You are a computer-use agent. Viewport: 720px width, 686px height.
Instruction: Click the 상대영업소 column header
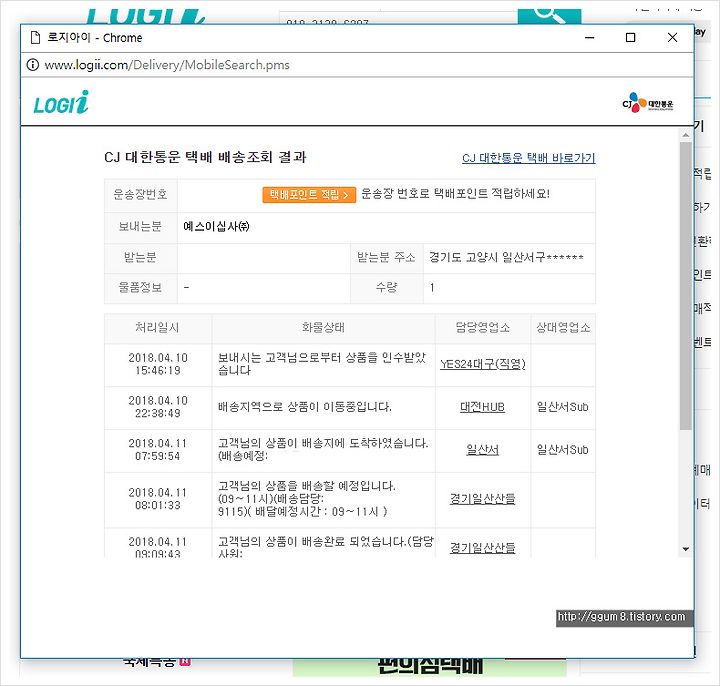tap(563, 327)
